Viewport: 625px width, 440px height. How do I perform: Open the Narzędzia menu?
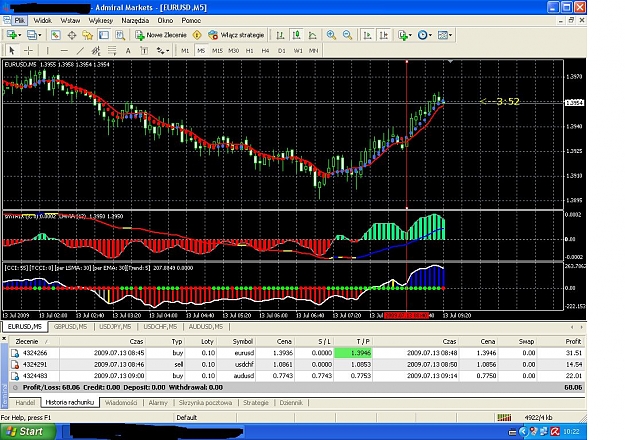tap(135, 20)
